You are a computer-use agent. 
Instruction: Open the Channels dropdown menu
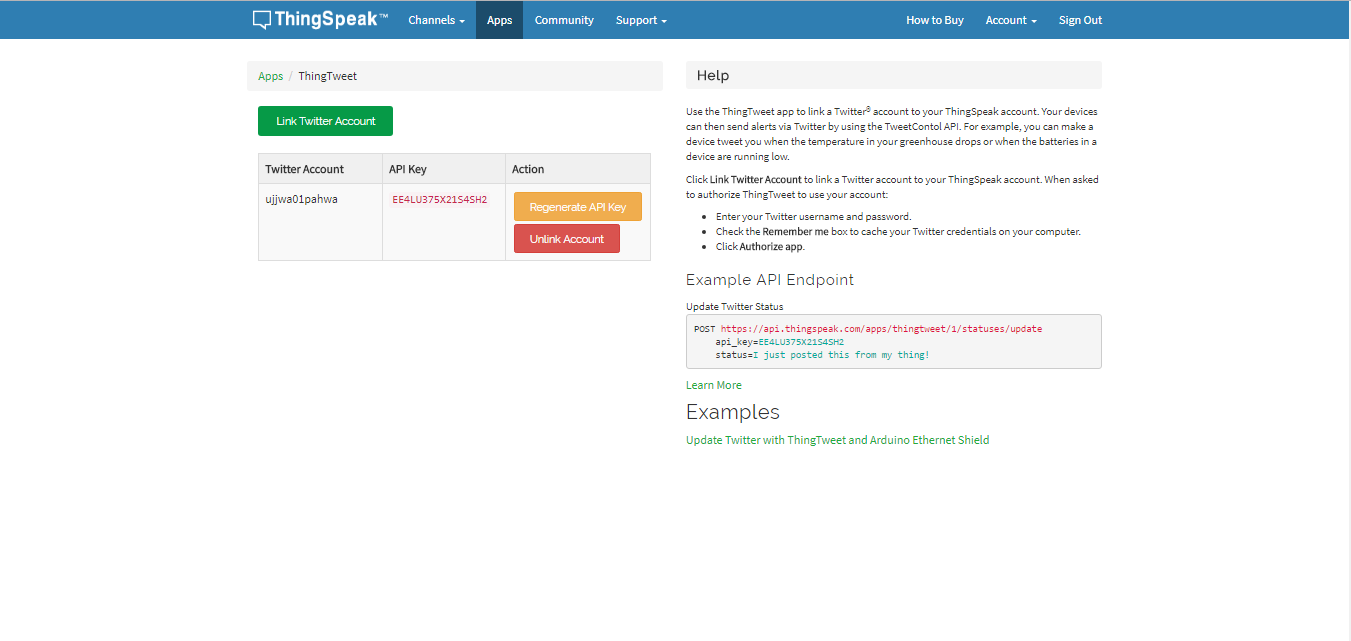point(436,20)
